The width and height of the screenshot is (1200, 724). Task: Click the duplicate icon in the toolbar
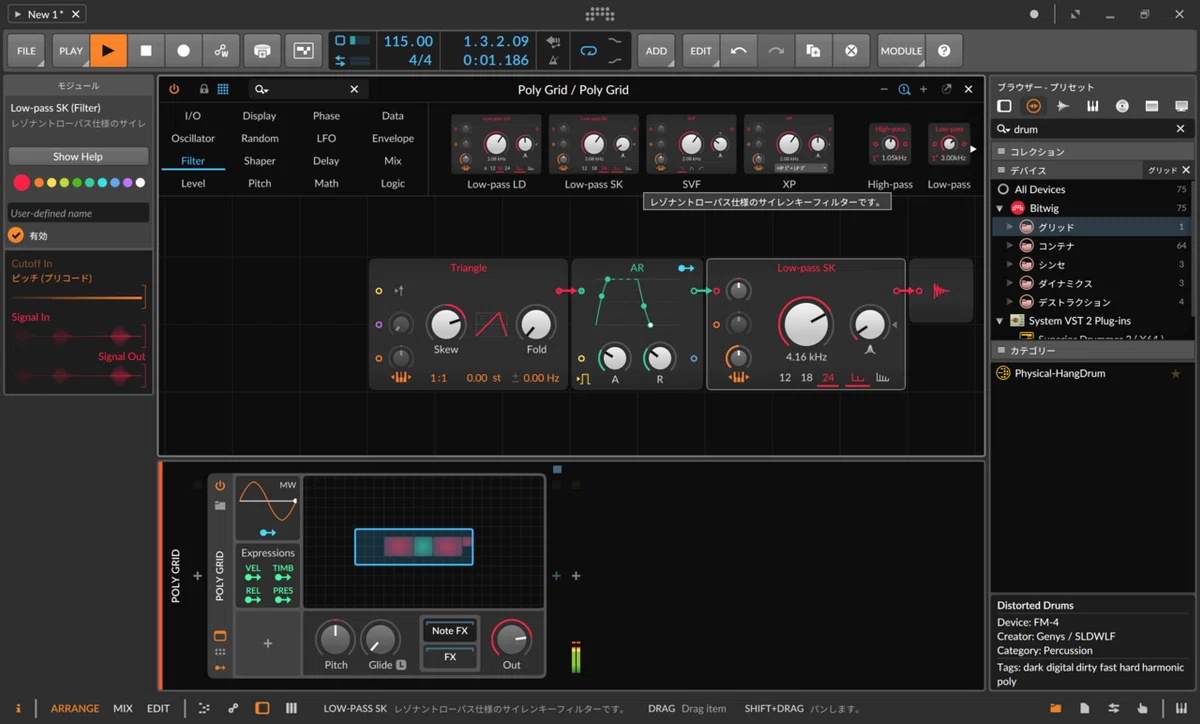(813, 51)
